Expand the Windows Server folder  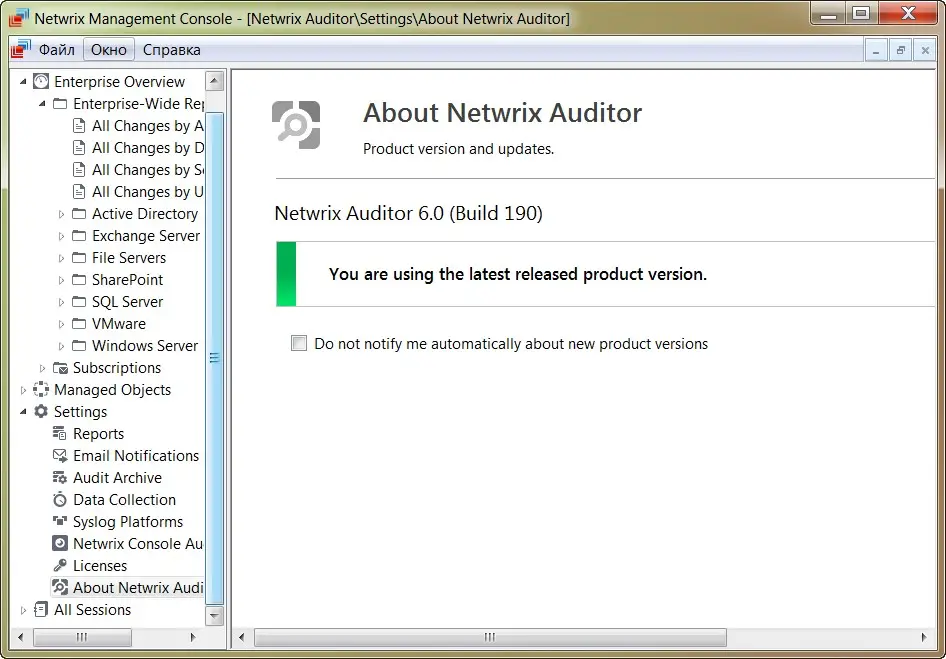click(x=61, y=346)
